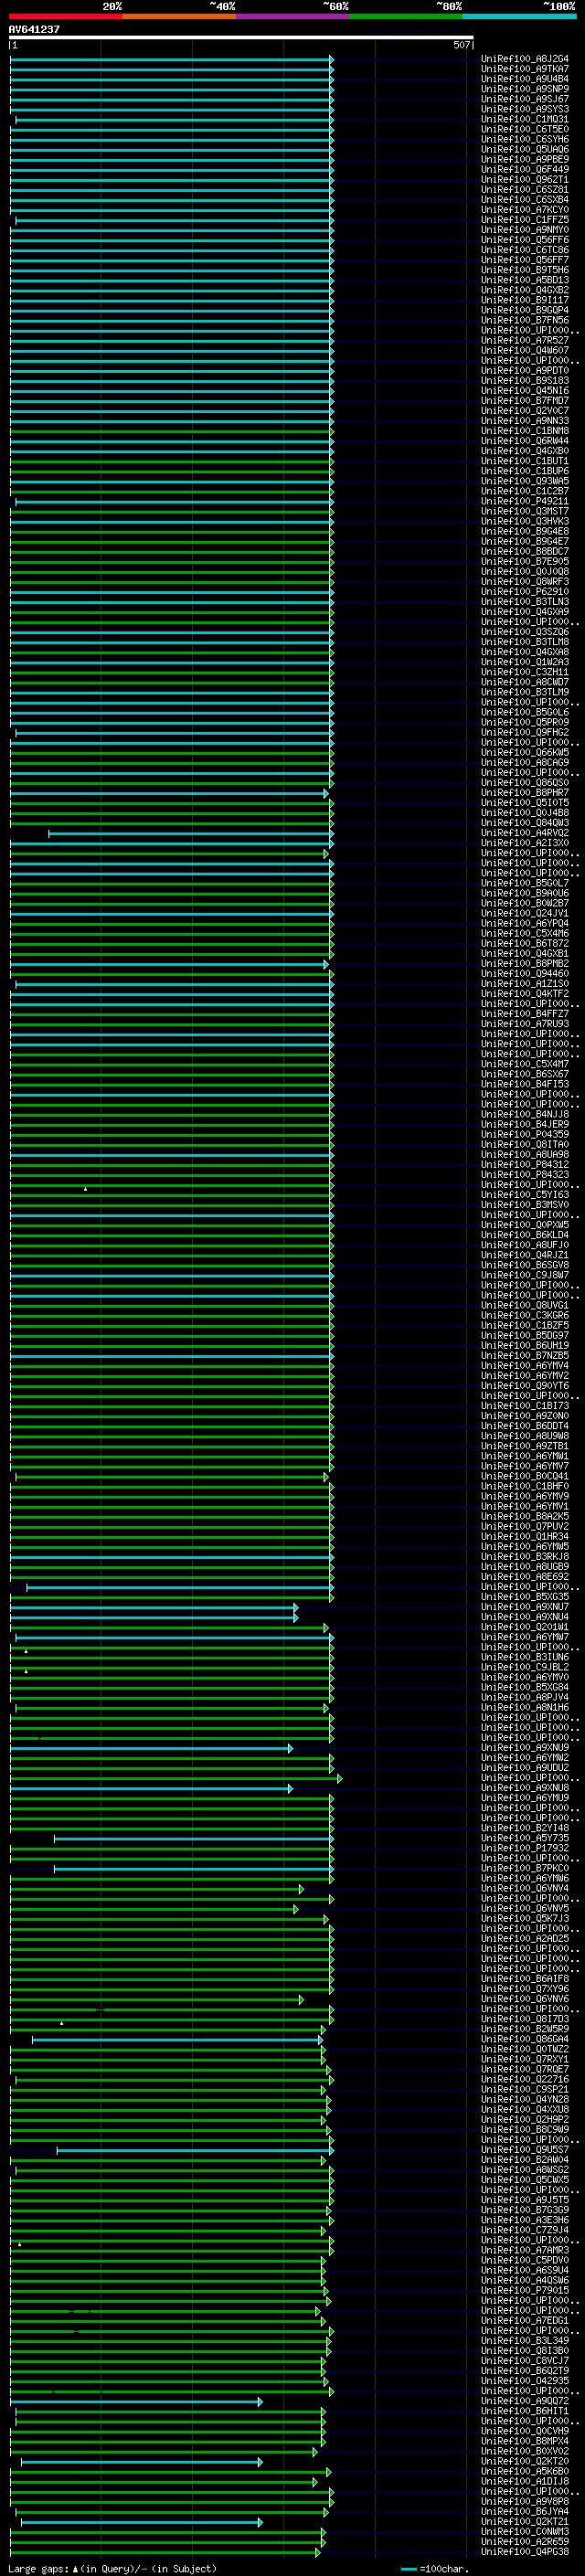The image size is (585, 2576).
Task: Click the purple ~60% identity legend segment
Action: click(x=292, y=16)
